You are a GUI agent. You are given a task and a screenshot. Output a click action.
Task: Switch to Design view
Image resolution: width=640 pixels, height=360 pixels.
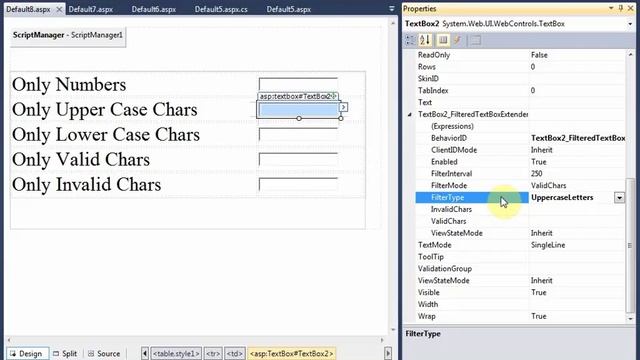[x=27, y=353]
